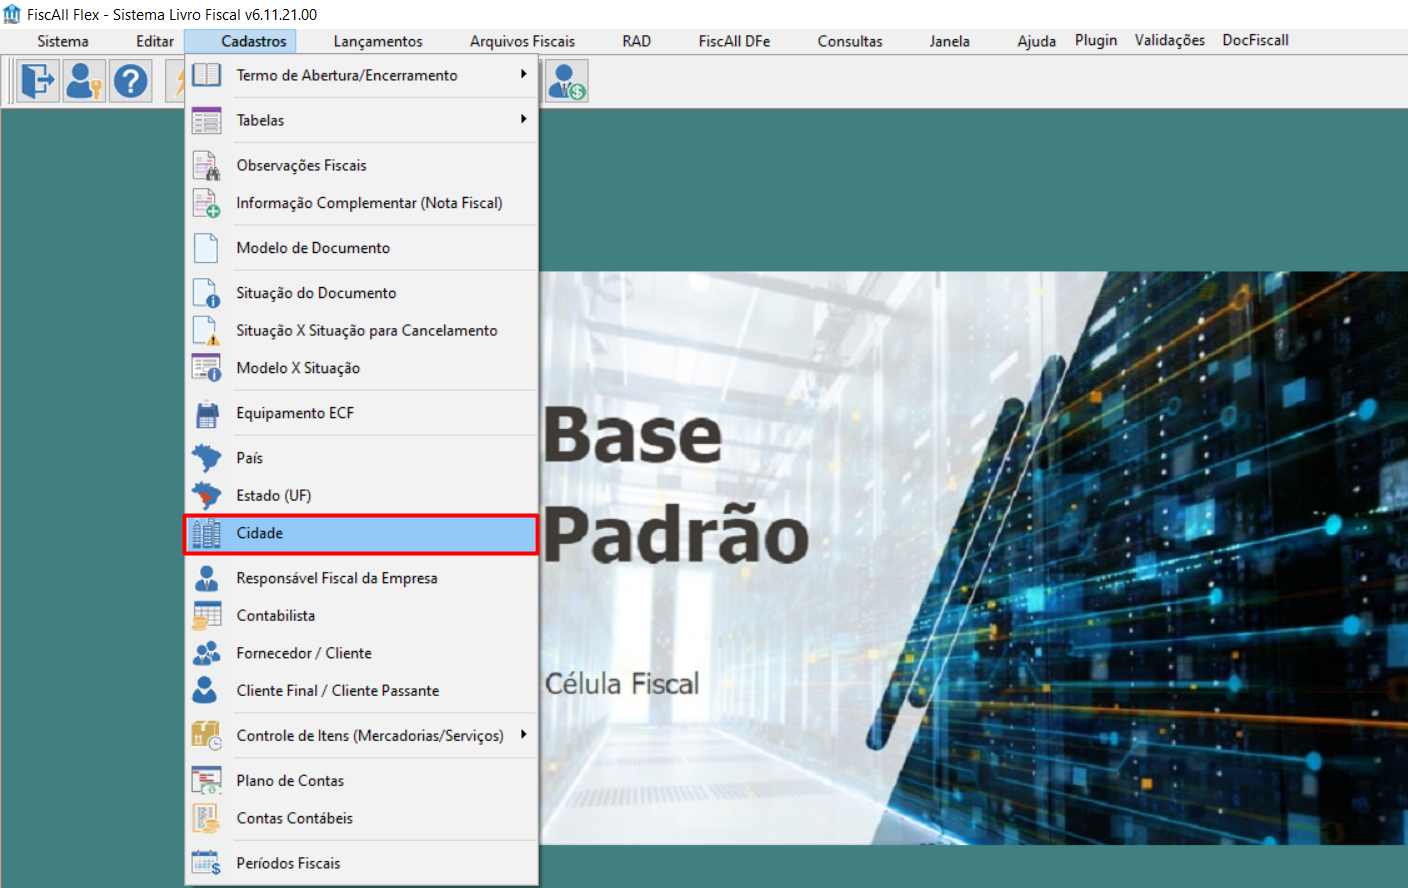Click the Períodos Fiscais calendar icon
The height and width of the screenshot is (888, 1408).
[206, 863]
